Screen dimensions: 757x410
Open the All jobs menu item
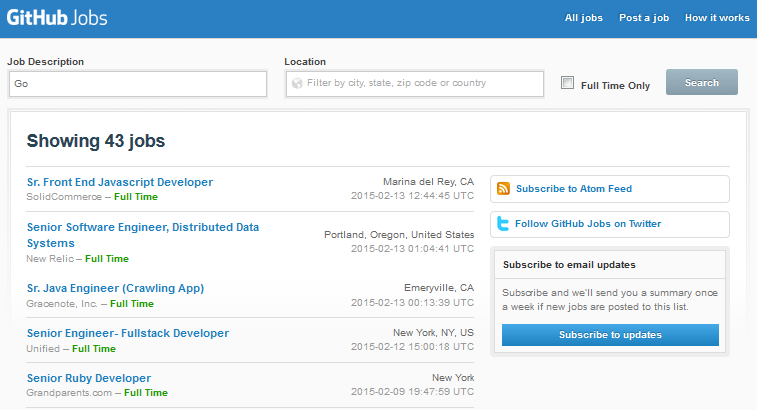584,18
